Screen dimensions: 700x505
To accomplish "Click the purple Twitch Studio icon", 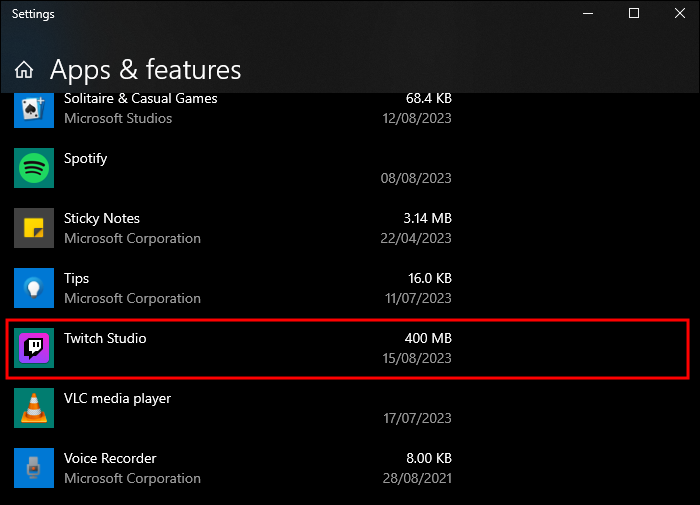I will coord(34,348).
